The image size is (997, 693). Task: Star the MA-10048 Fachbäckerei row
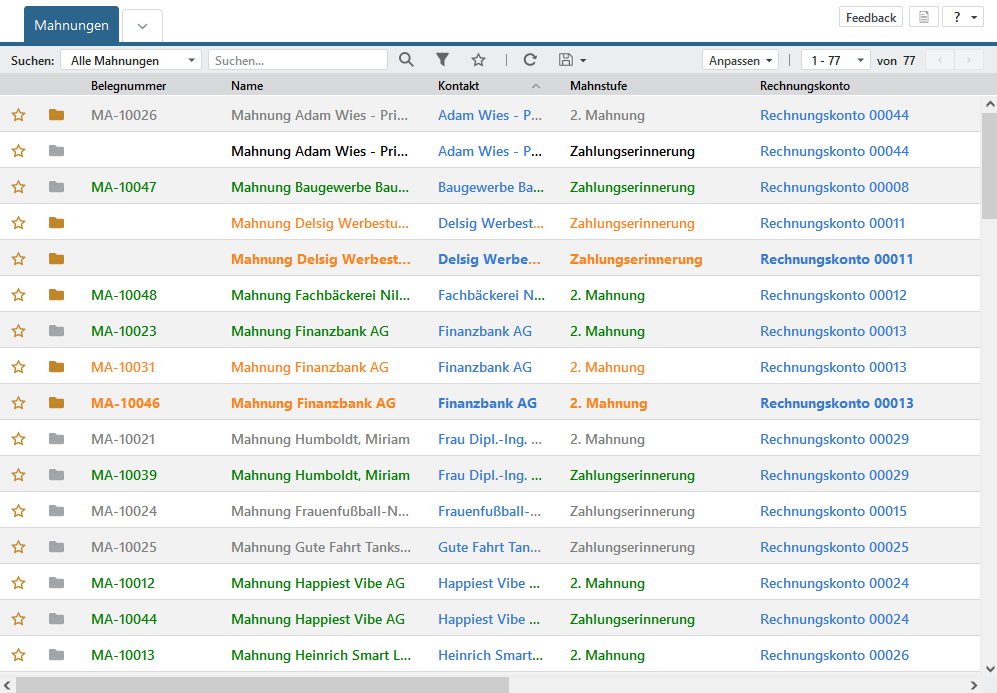point(18,295)
